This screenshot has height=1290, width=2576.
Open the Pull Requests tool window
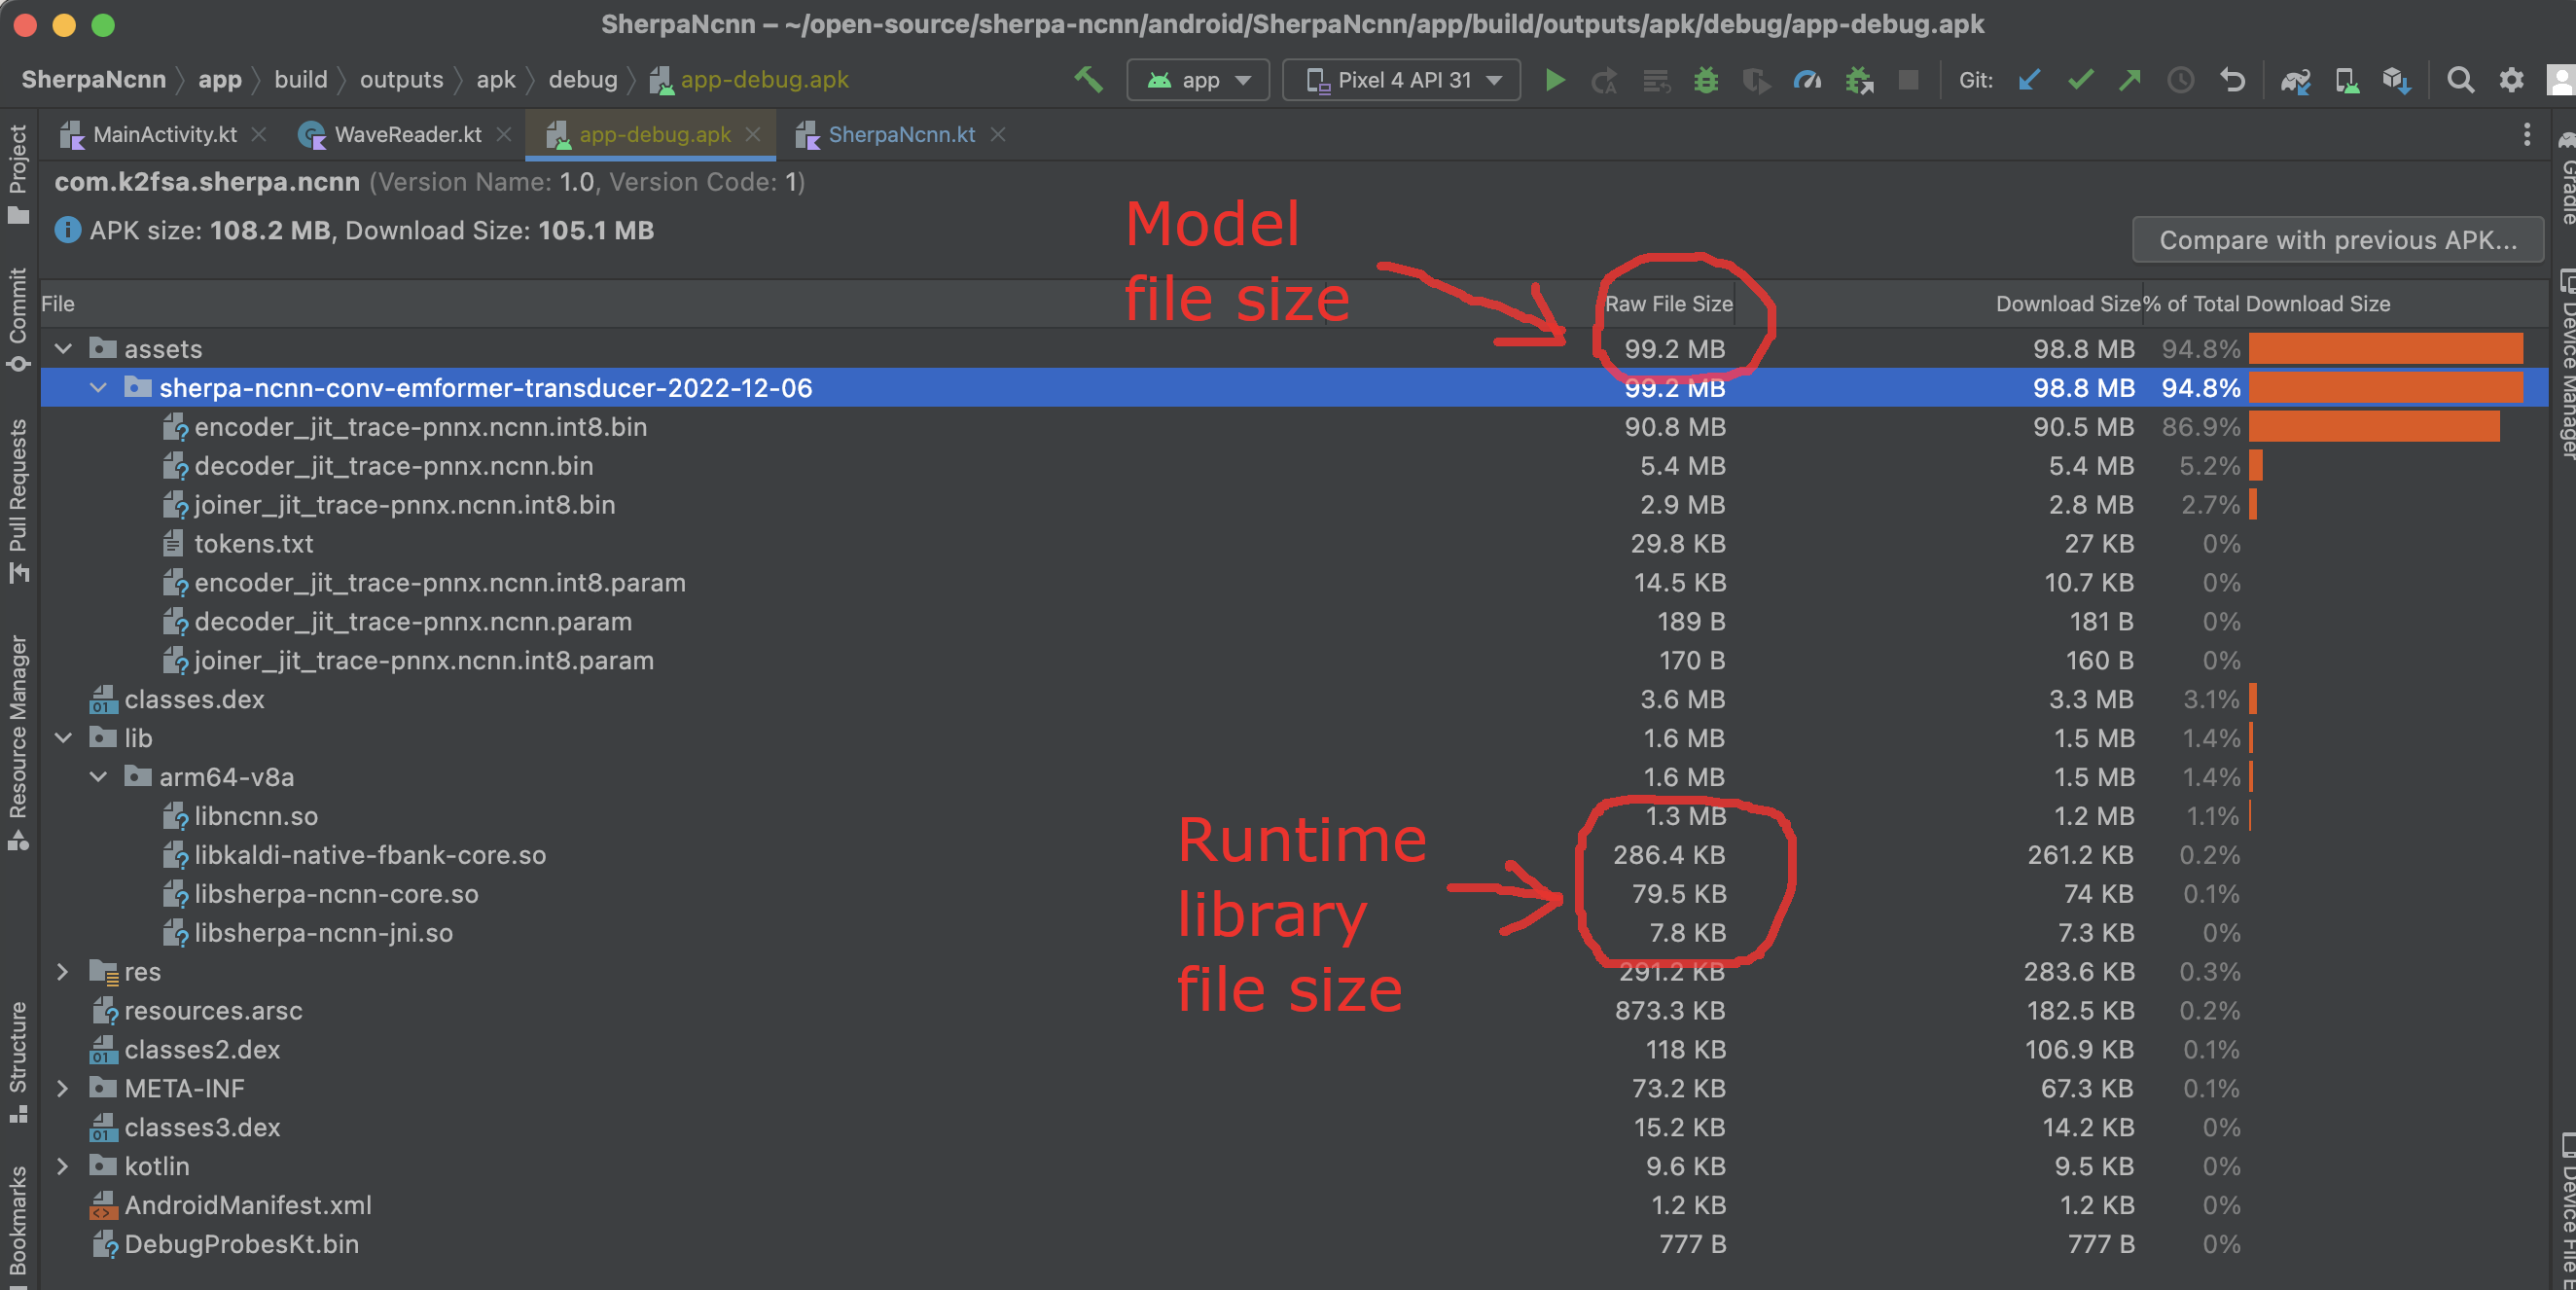pos(18,501)
